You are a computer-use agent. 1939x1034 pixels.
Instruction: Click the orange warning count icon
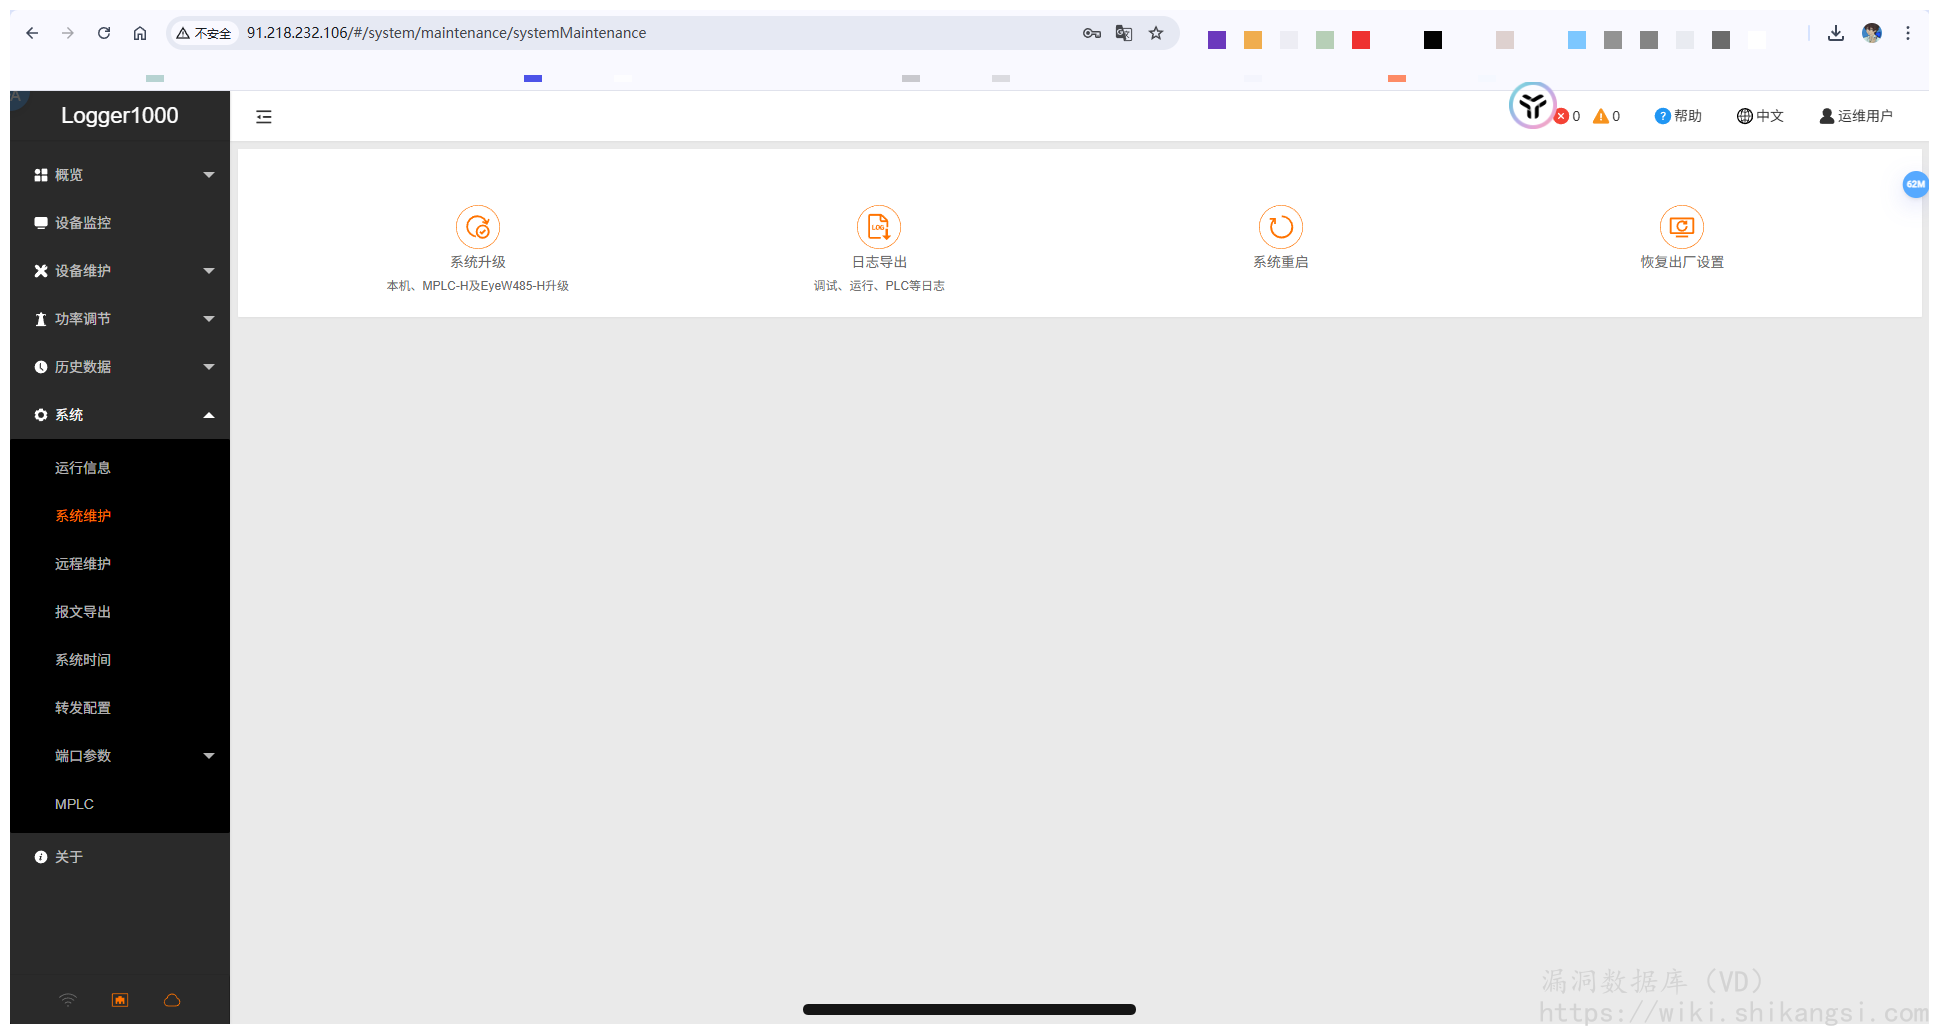click(1601, 116)
